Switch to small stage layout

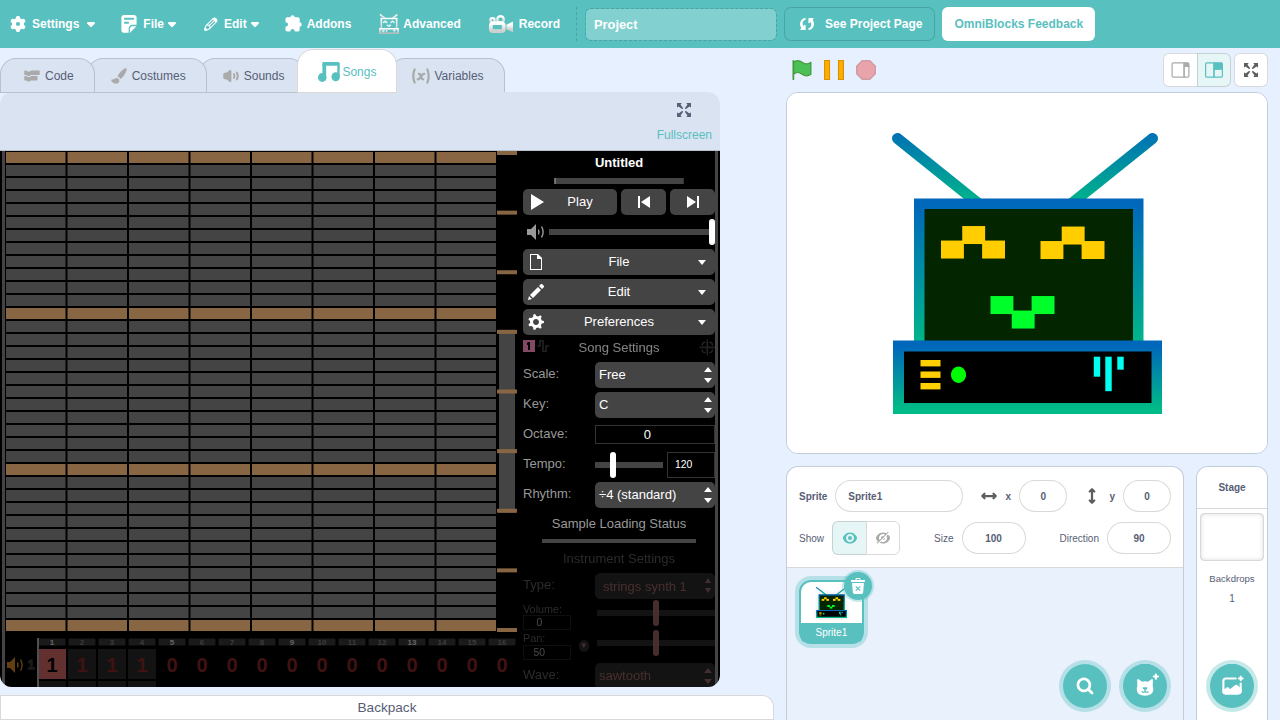coord(1181,70)
